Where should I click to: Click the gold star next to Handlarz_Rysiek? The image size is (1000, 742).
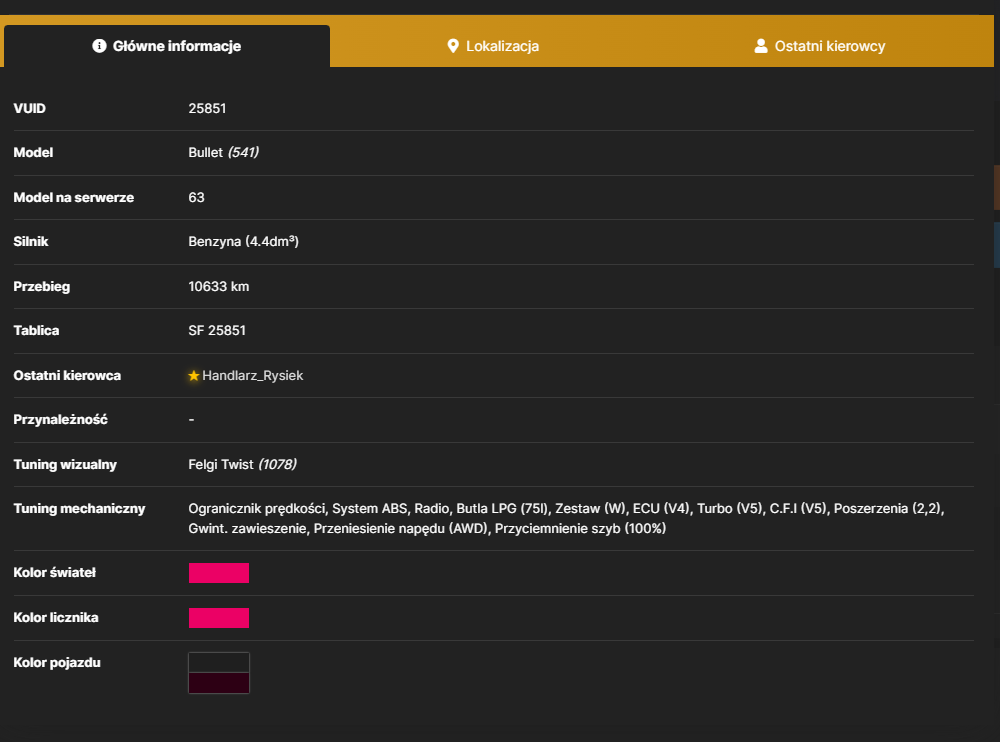(x=194, y=376)
